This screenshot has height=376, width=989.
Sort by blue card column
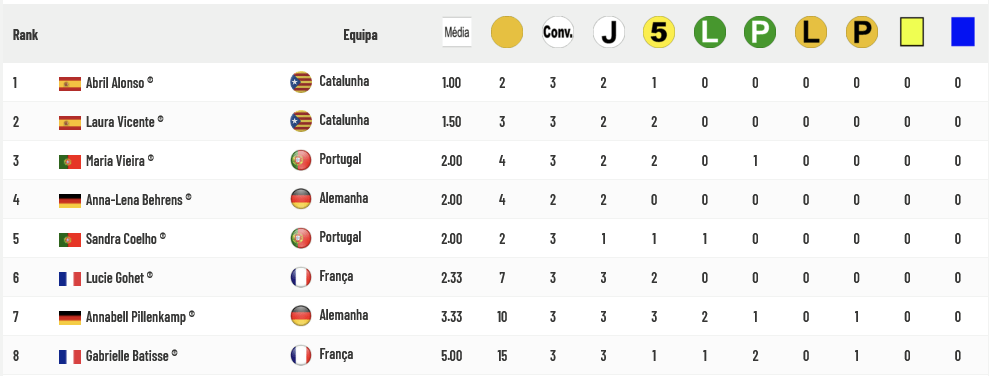click(x=963, y=32)
